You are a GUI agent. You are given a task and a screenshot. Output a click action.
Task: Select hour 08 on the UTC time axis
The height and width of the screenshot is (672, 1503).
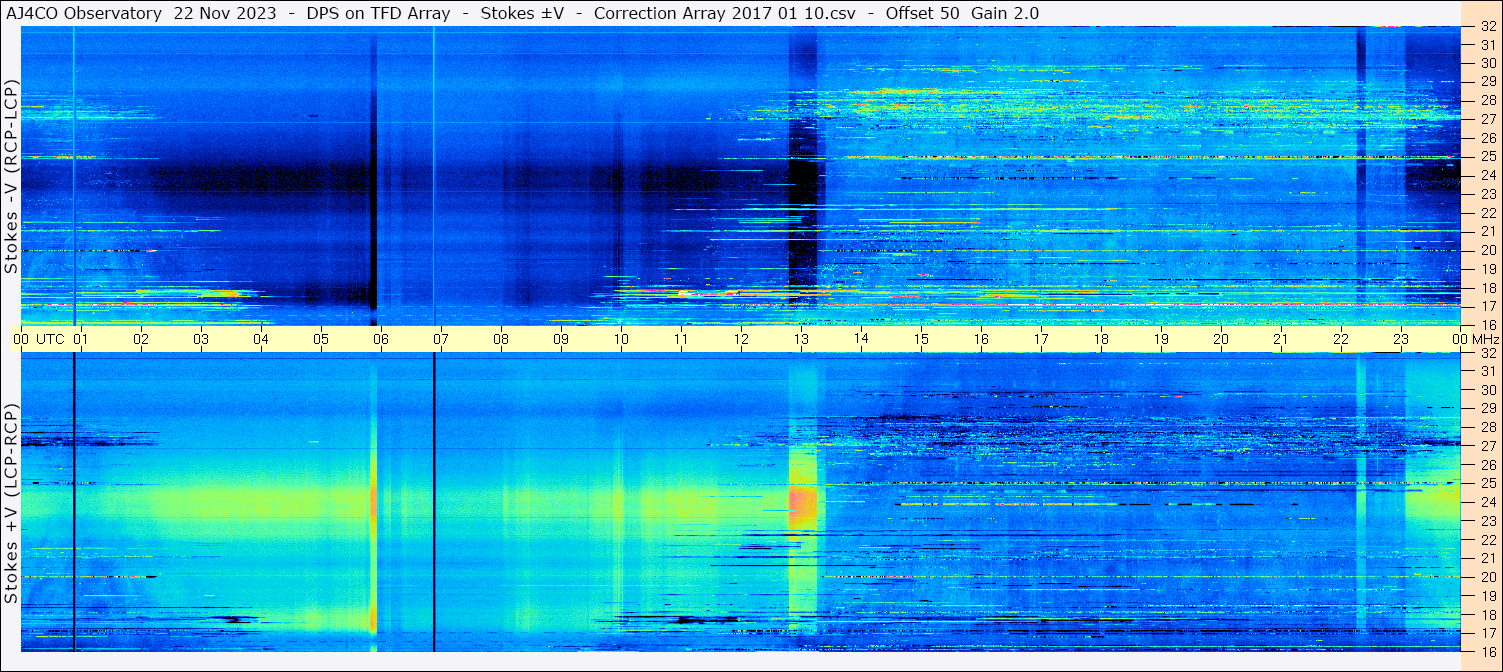pos(501,339)
